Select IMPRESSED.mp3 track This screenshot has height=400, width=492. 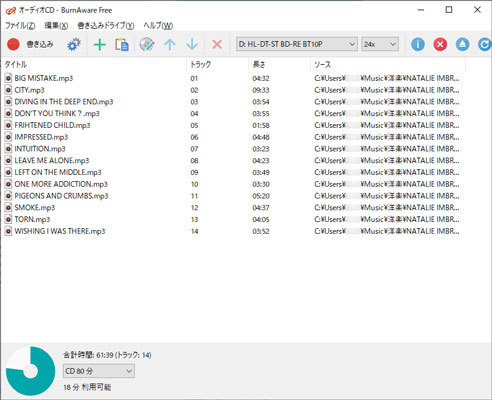click(x=41, y=137)
